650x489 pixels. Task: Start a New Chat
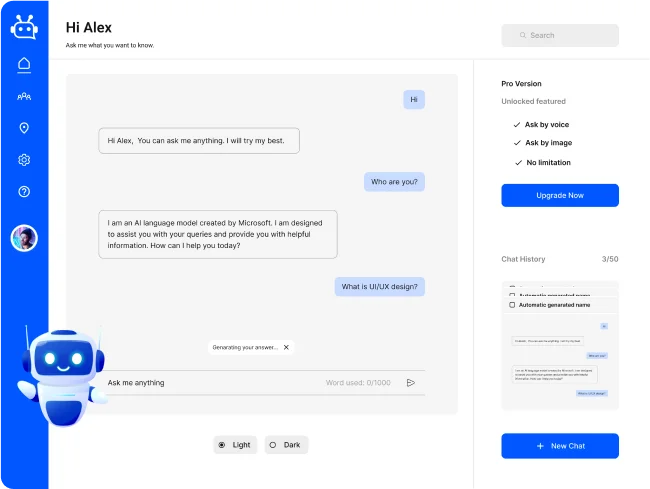click(x=560, y=446)
